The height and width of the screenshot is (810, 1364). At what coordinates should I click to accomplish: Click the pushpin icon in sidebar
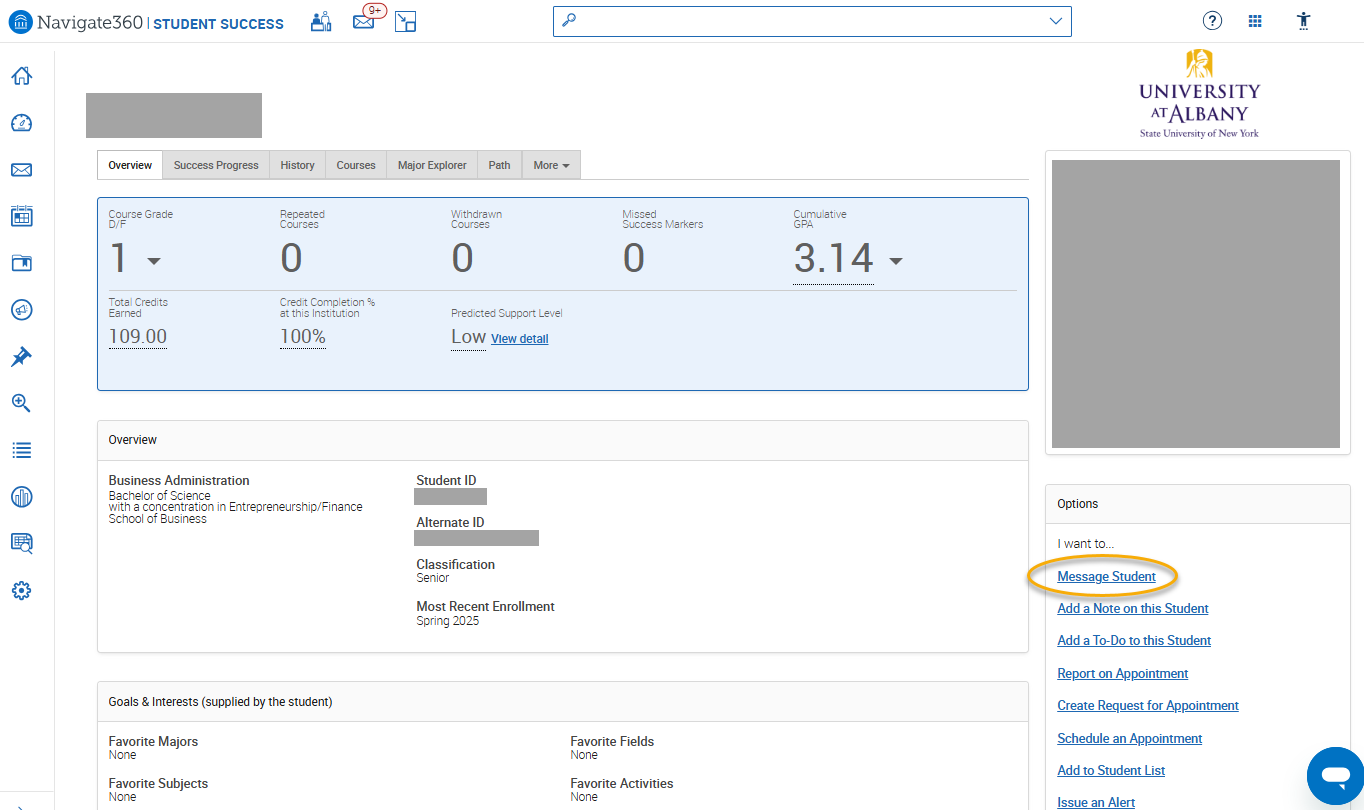pos(21,357)
